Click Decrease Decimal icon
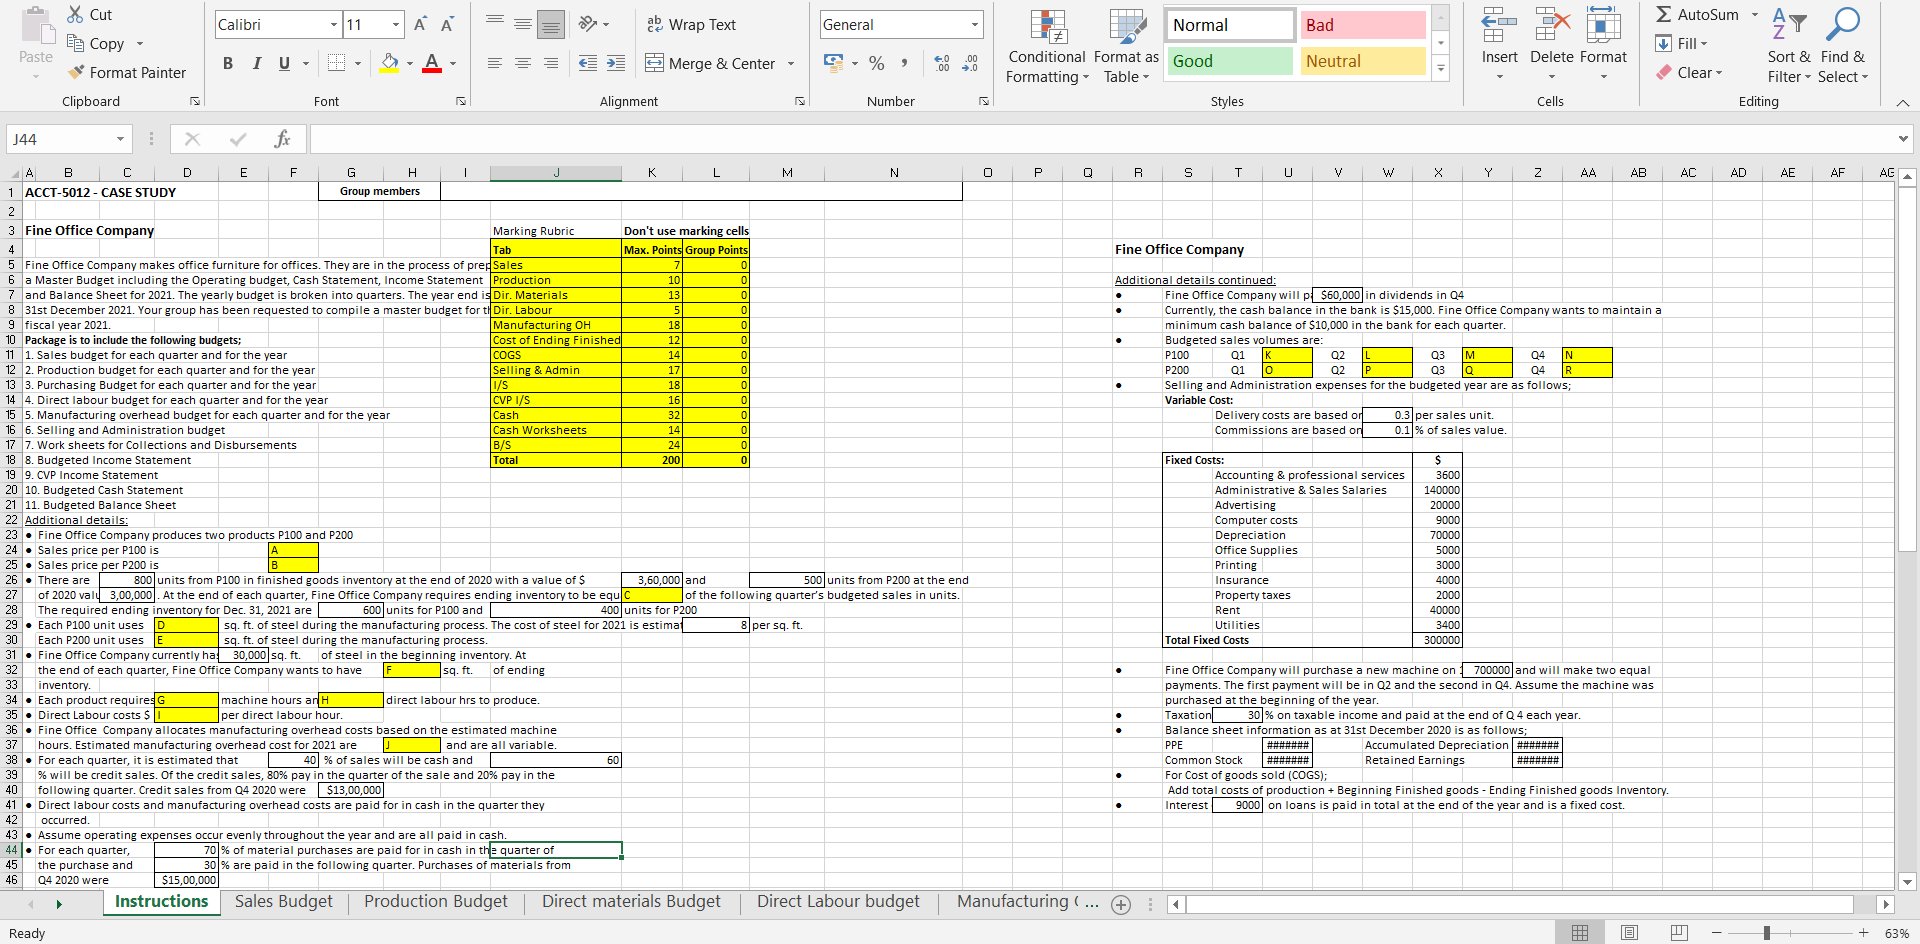 coord(970,63)
